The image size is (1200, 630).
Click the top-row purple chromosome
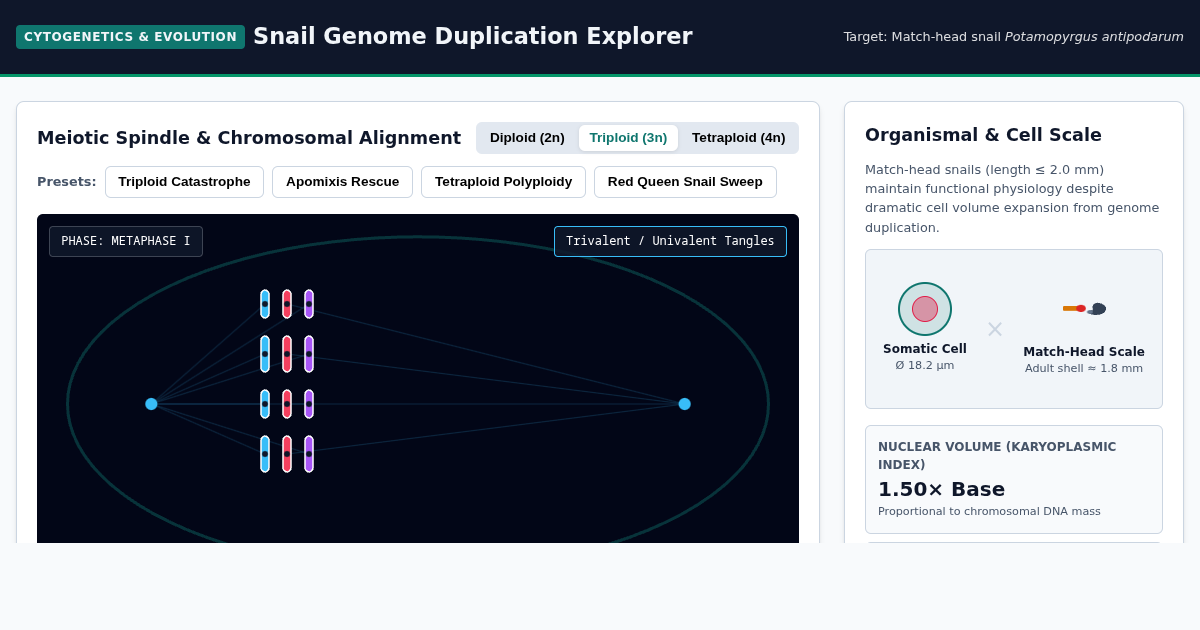tap(309, 304)
